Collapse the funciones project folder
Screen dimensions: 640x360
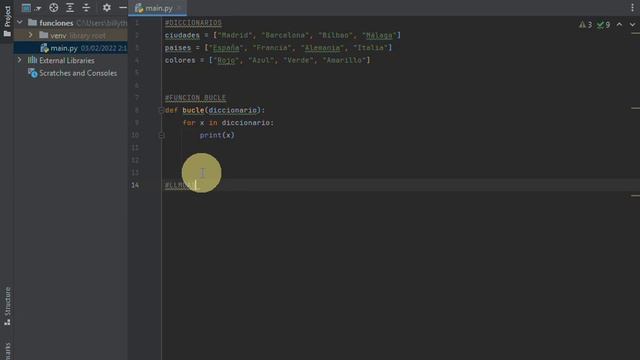point(20,22)
